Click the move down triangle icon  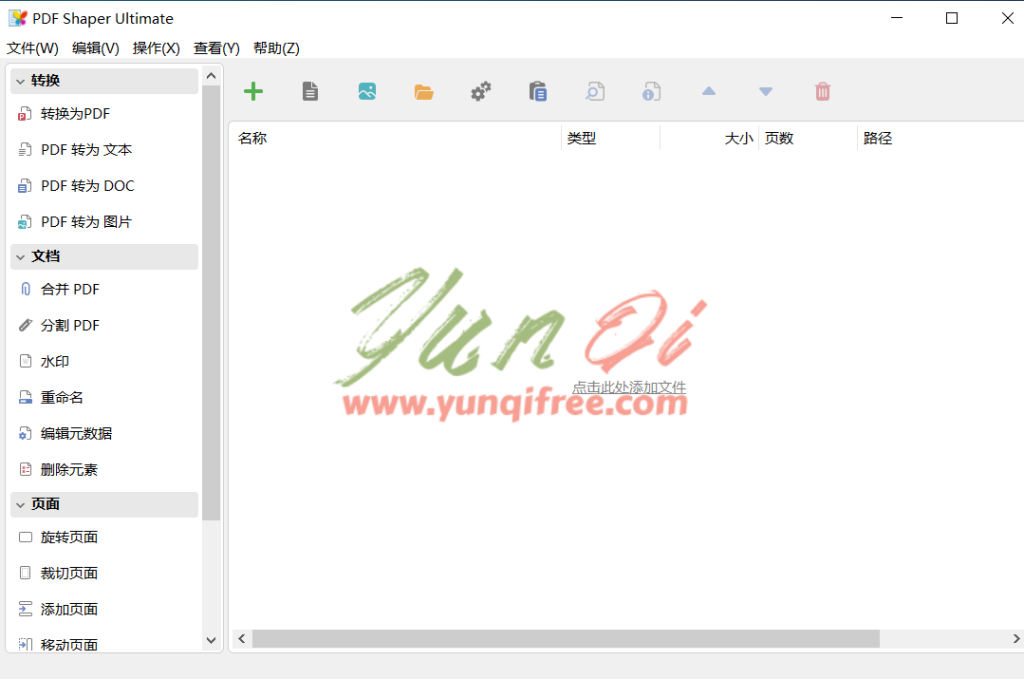[x=765, y=91]
